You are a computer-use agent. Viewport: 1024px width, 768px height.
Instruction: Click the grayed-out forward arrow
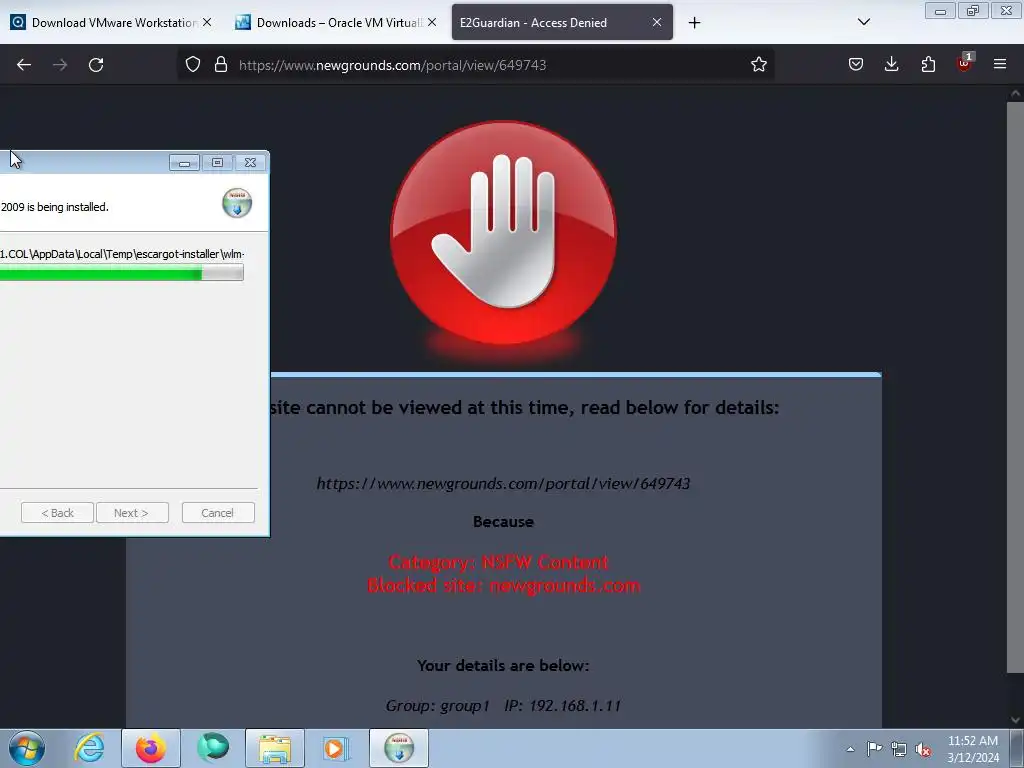pyautogui.click(x=60, y=65)
